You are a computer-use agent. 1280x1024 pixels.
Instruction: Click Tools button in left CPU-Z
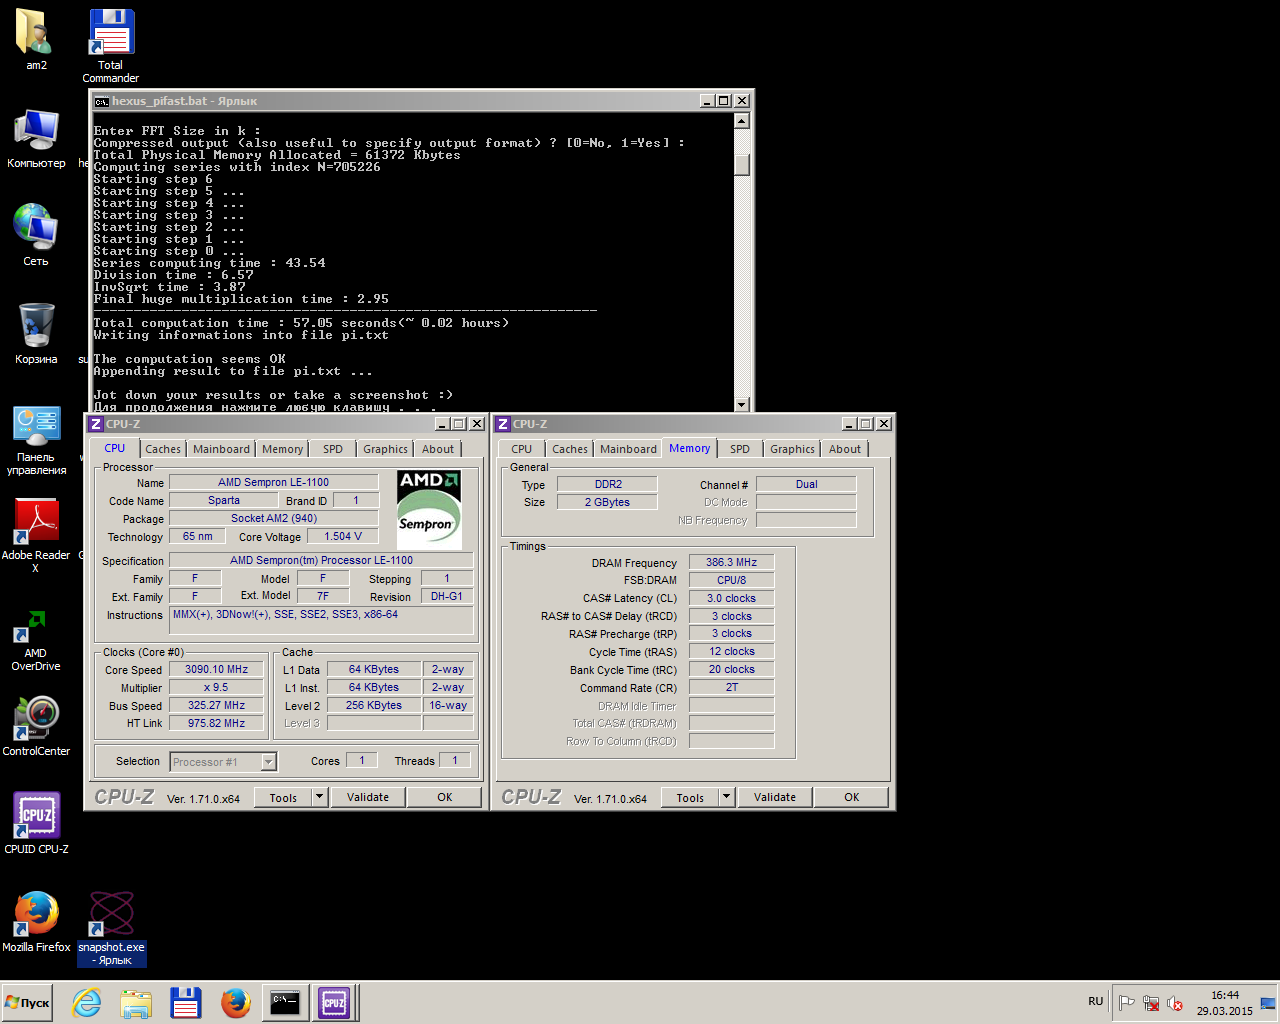click(x=283, y=797)
